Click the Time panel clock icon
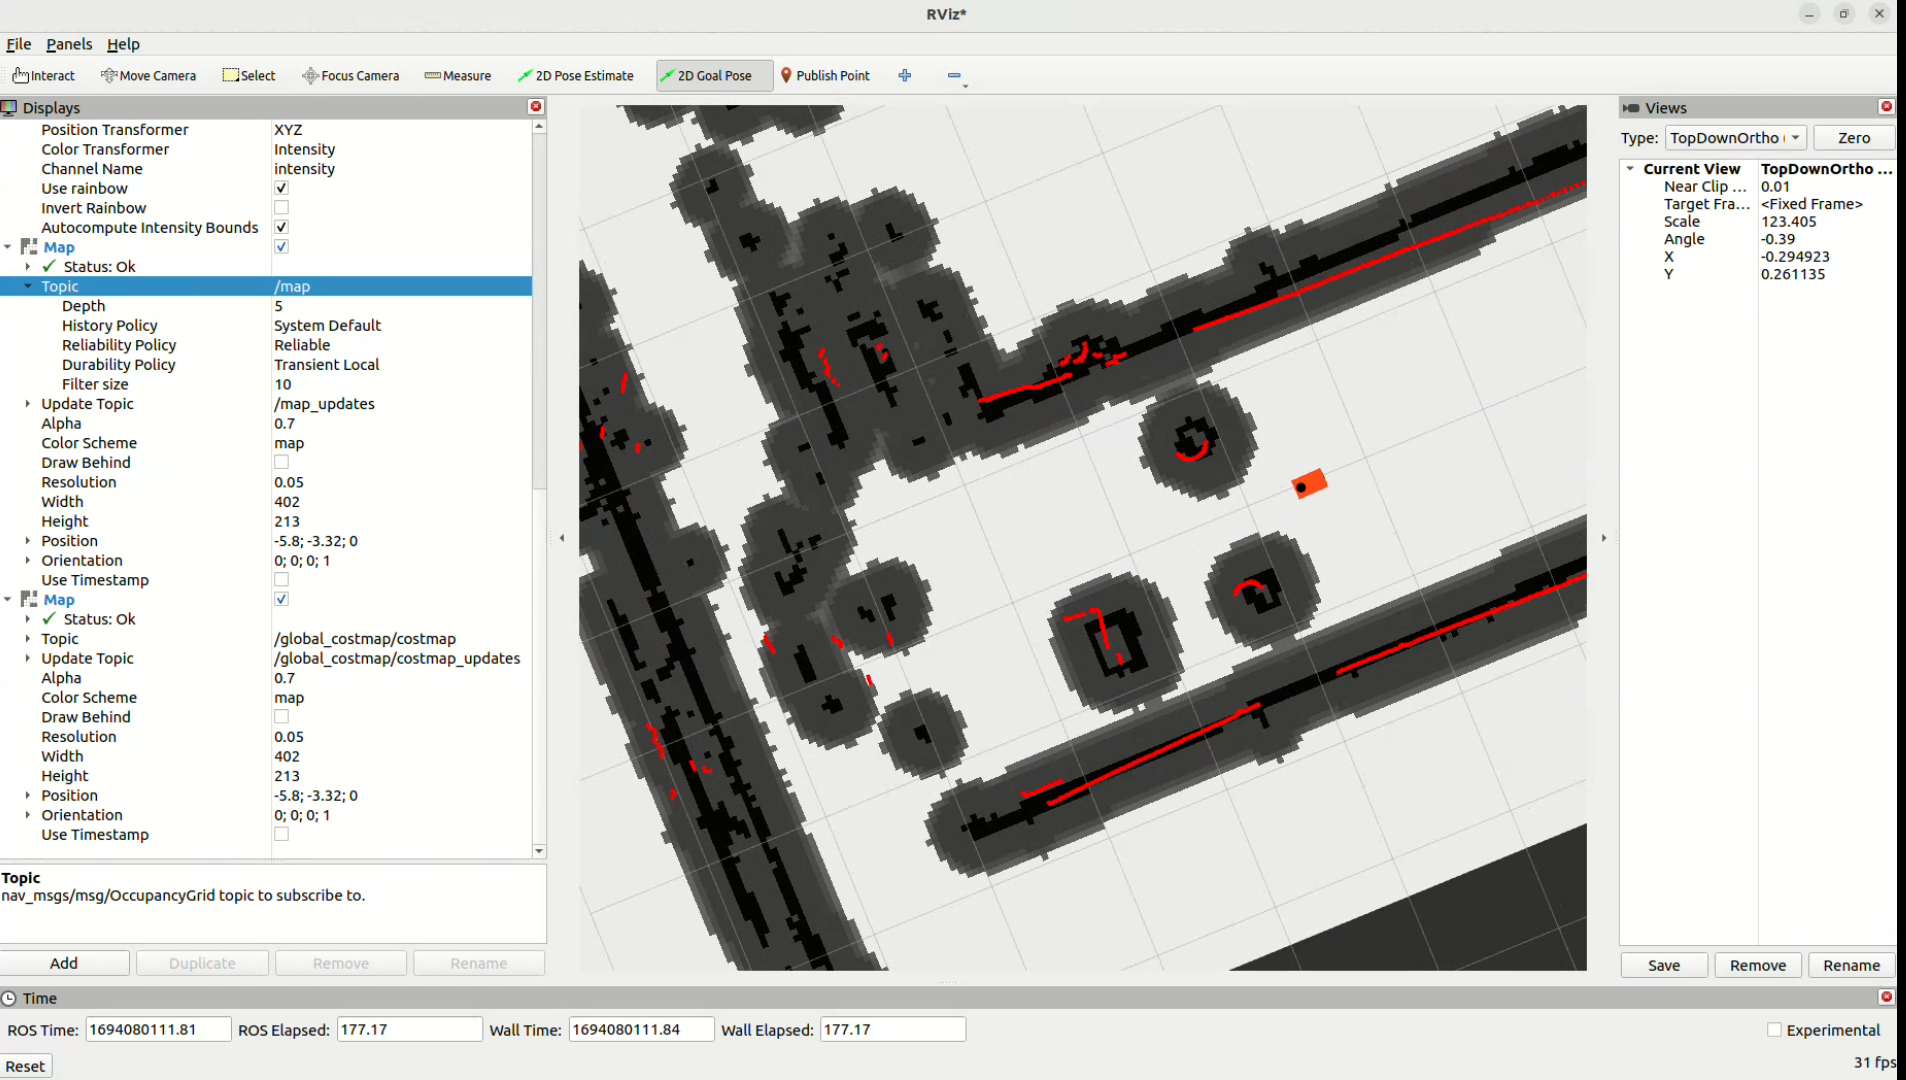Image resolution: width=1906 pixels, height=1080 pixels. [9, 998]
